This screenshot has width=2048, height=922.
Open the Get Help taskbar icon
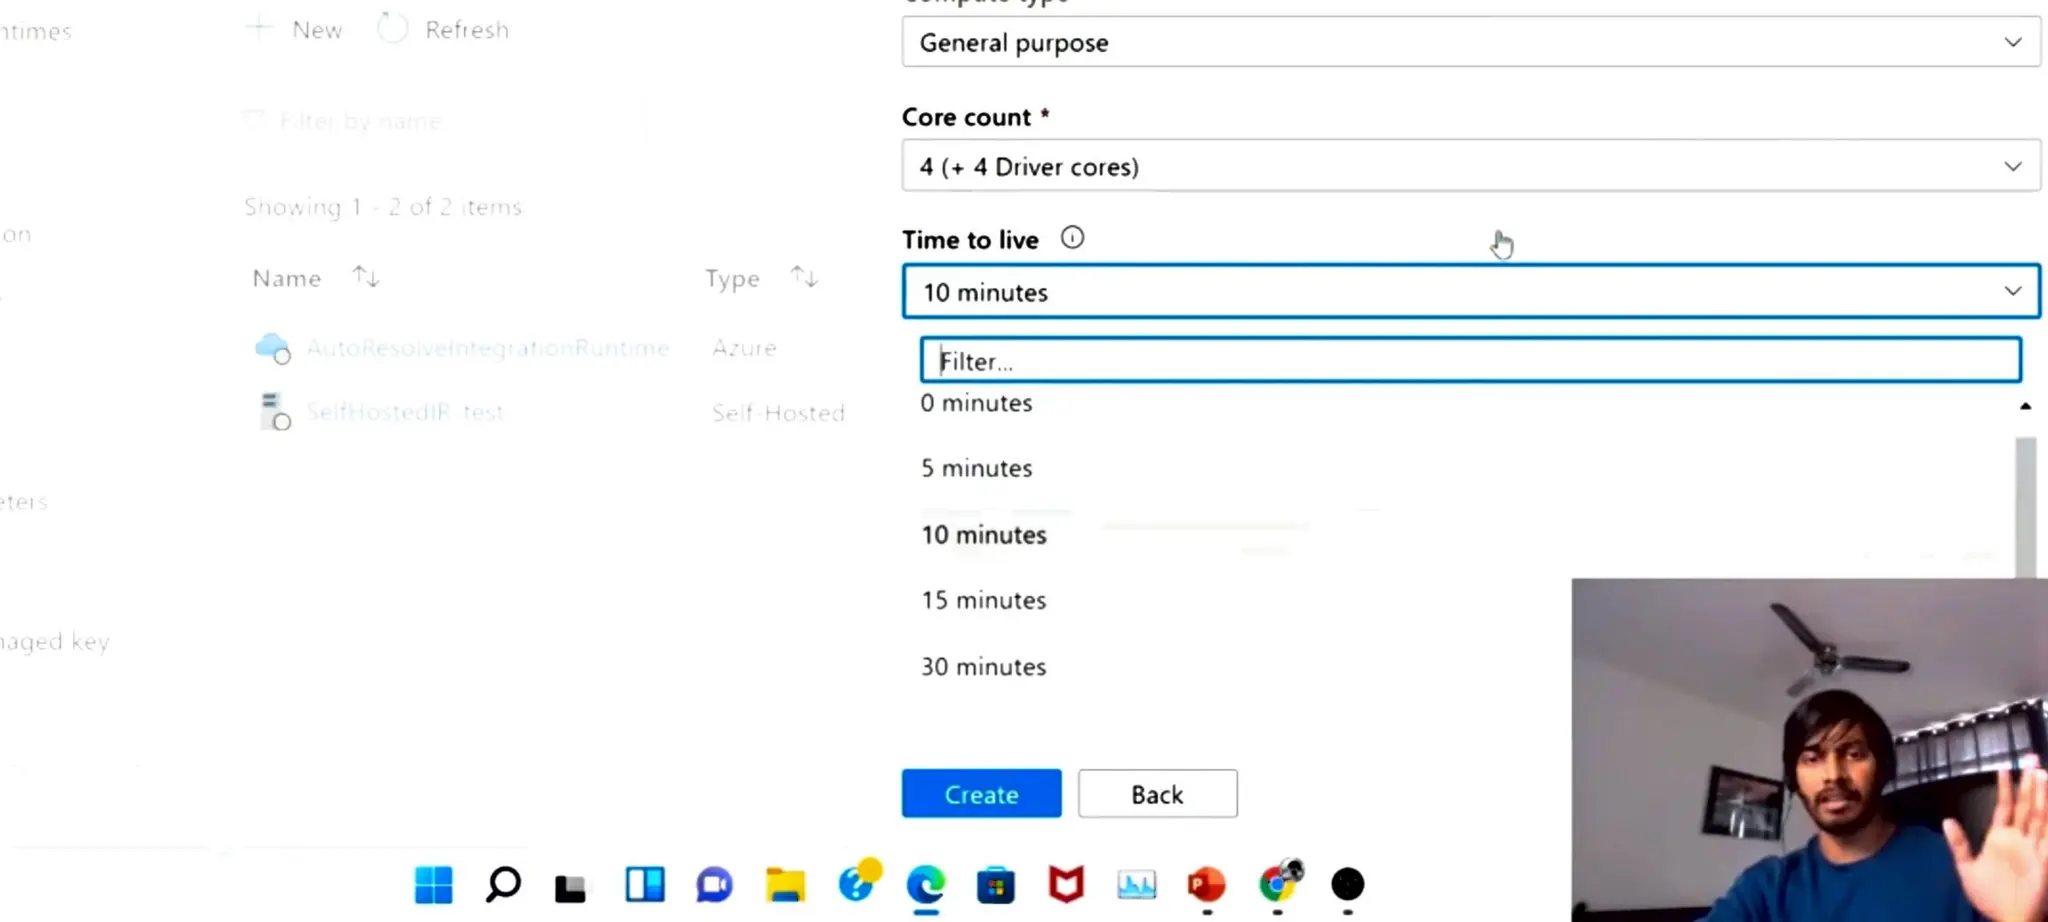pyautogui.click(x=858, y=881)
